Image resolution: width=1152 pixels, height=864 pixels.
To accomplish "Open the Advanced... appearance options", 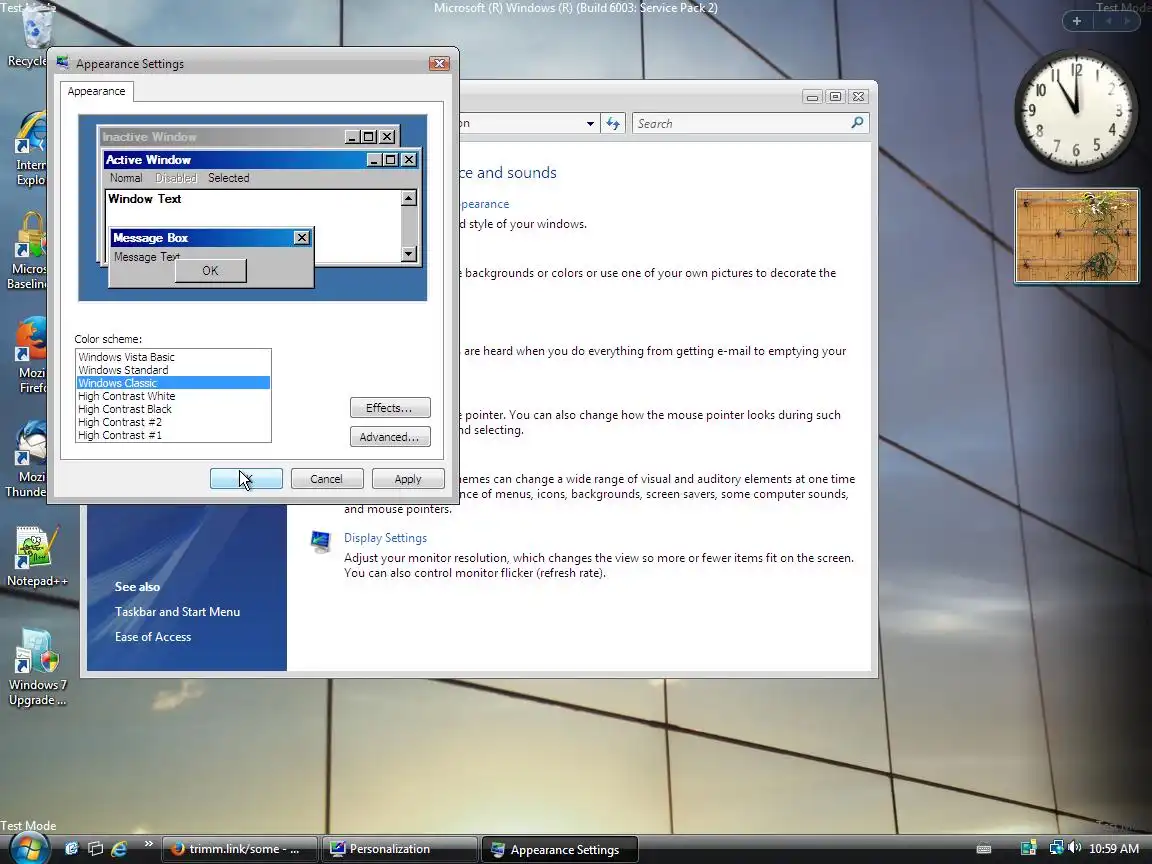I will coord(390,437).
